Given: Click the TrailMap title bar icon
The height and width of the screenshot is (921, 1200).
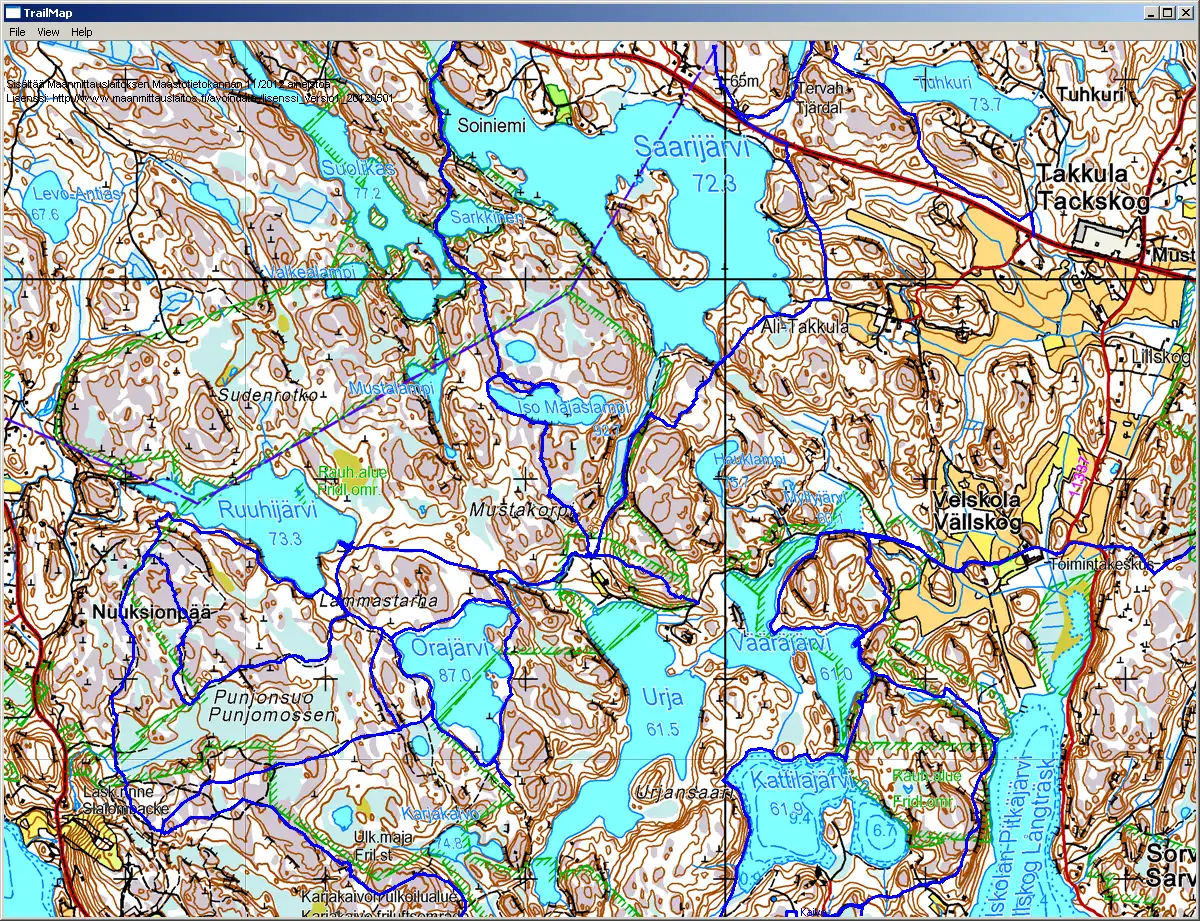Looking at the screenshot, I should [x=12, y=12].
